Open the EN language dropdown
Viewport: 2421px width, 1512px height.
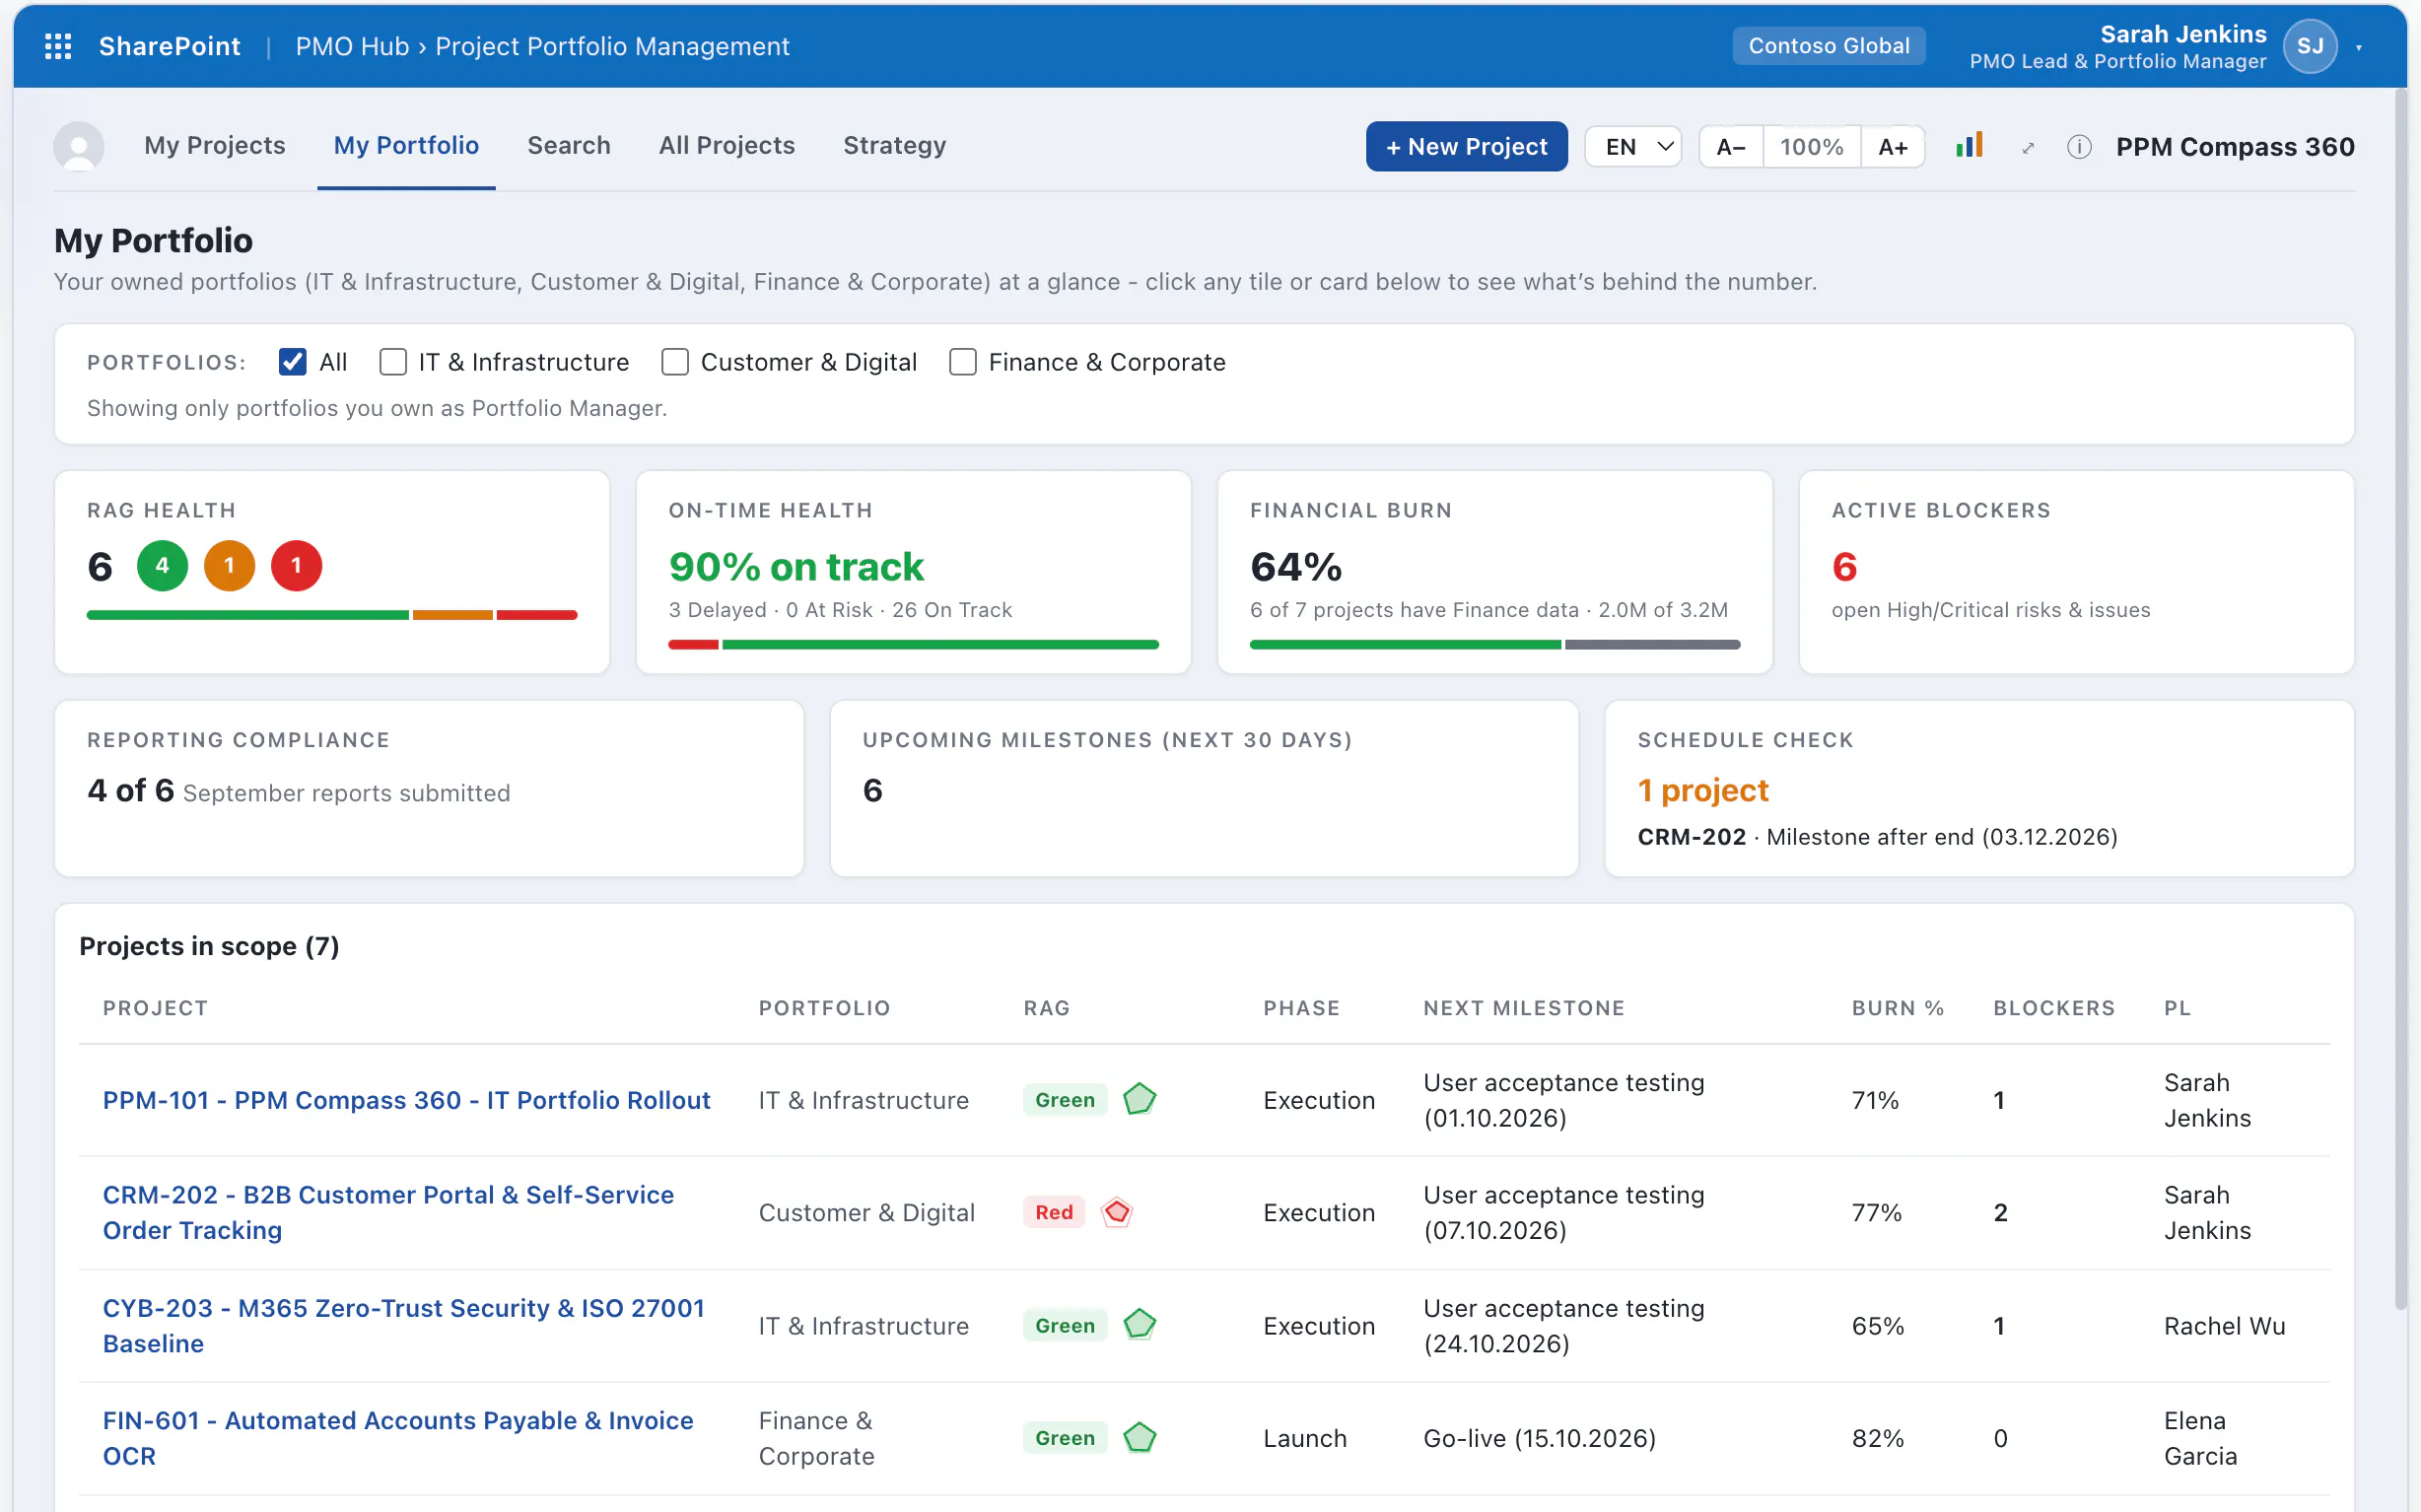pos(1633,147)
